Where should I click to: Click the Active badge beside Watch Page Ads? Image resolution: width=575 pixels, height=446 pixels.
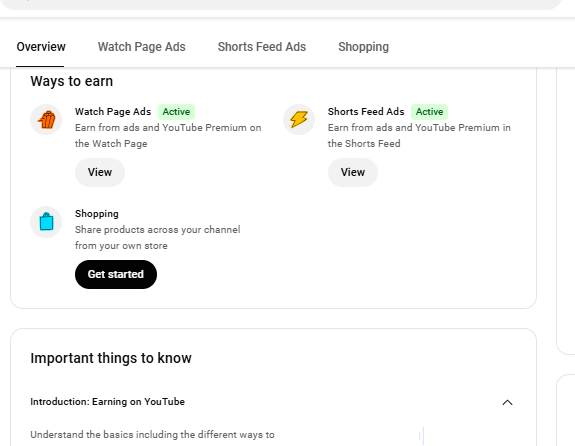(x=176, y=112)
